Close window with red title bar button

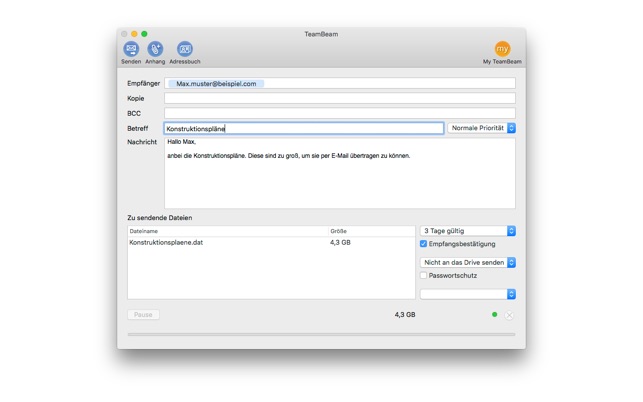click(124, 34)
